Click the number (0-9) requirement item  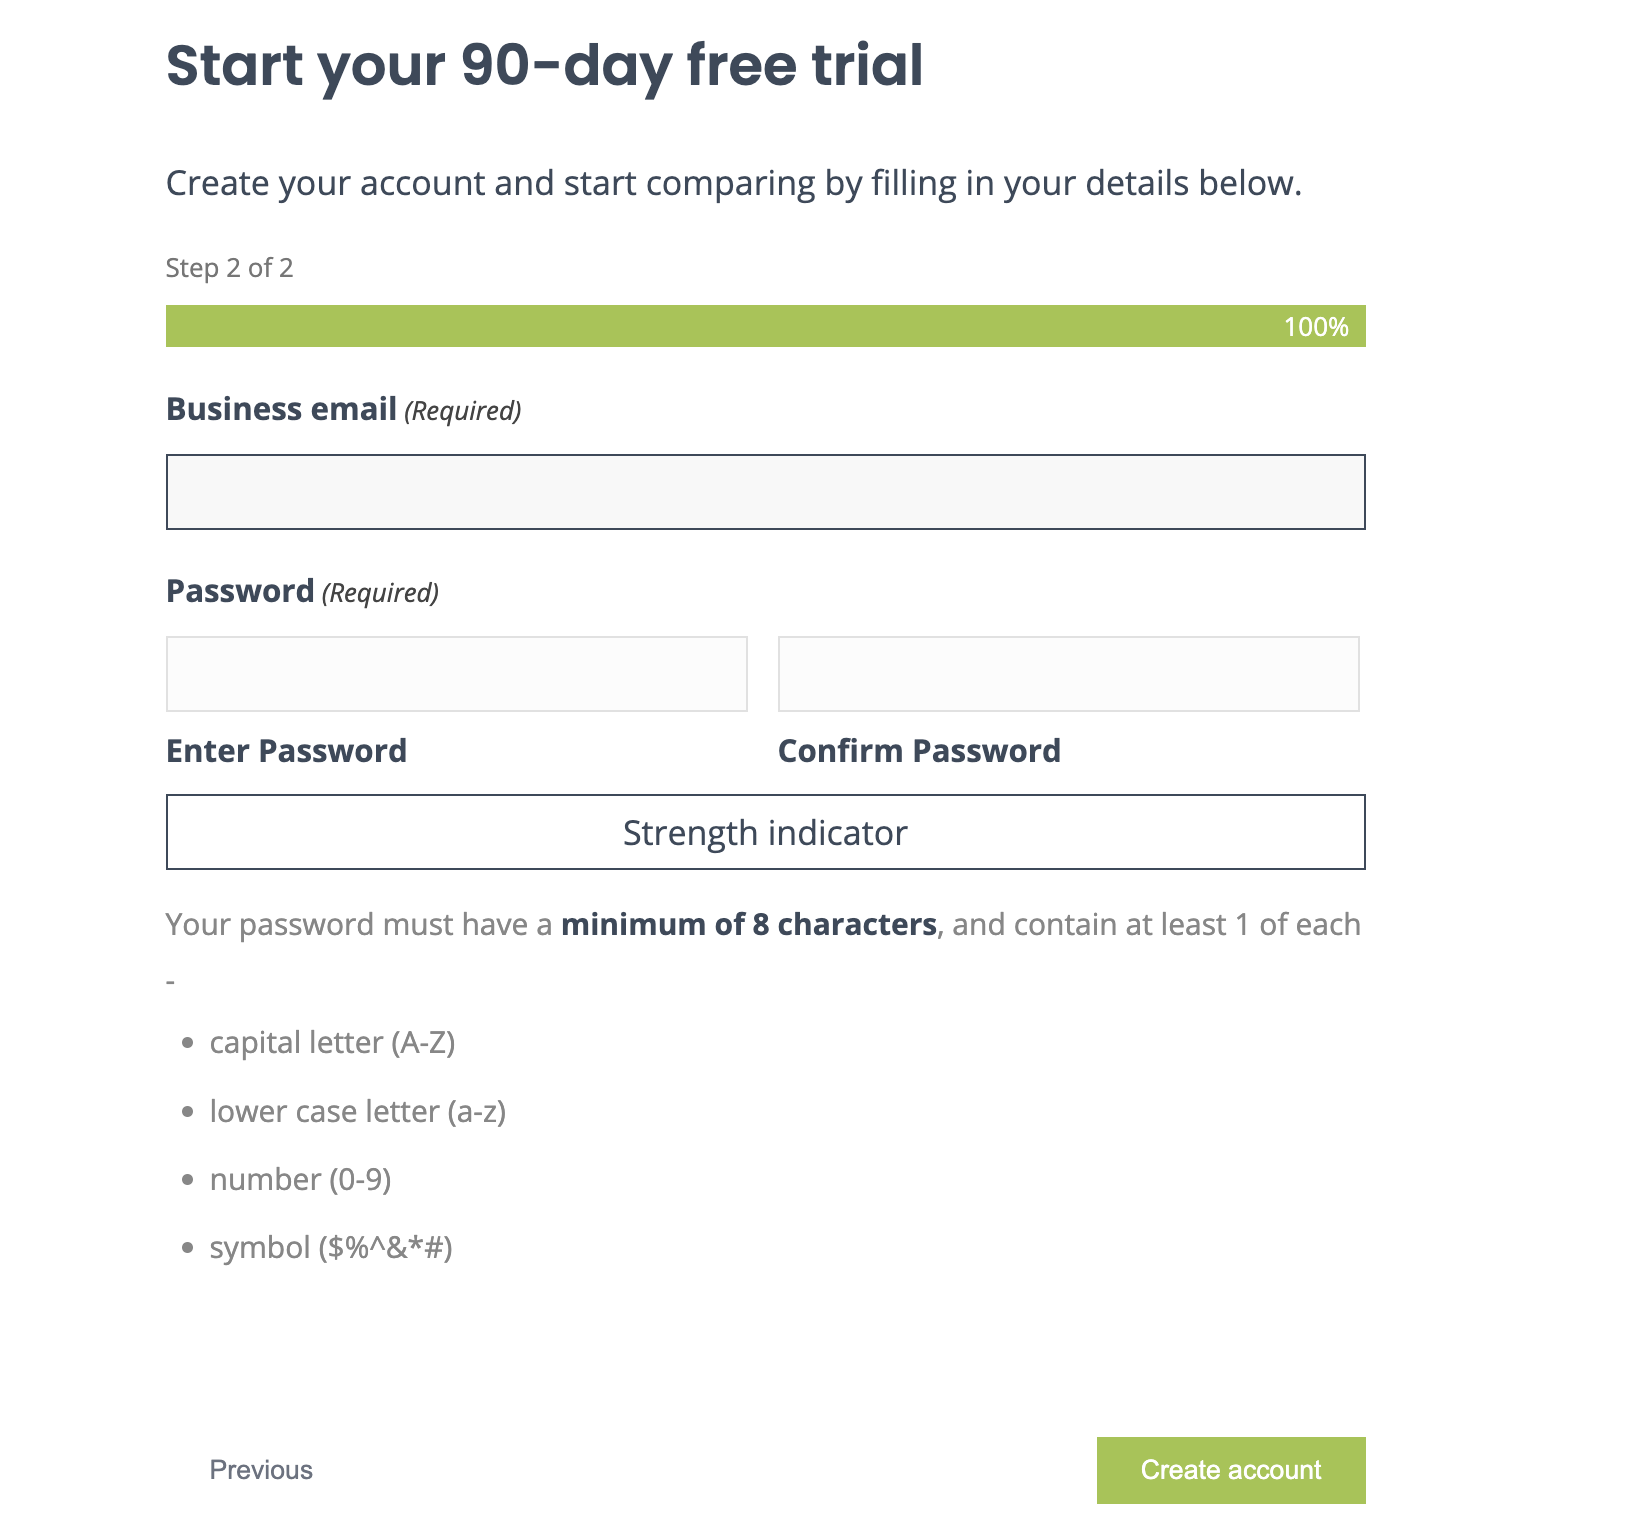(300, 1180)
